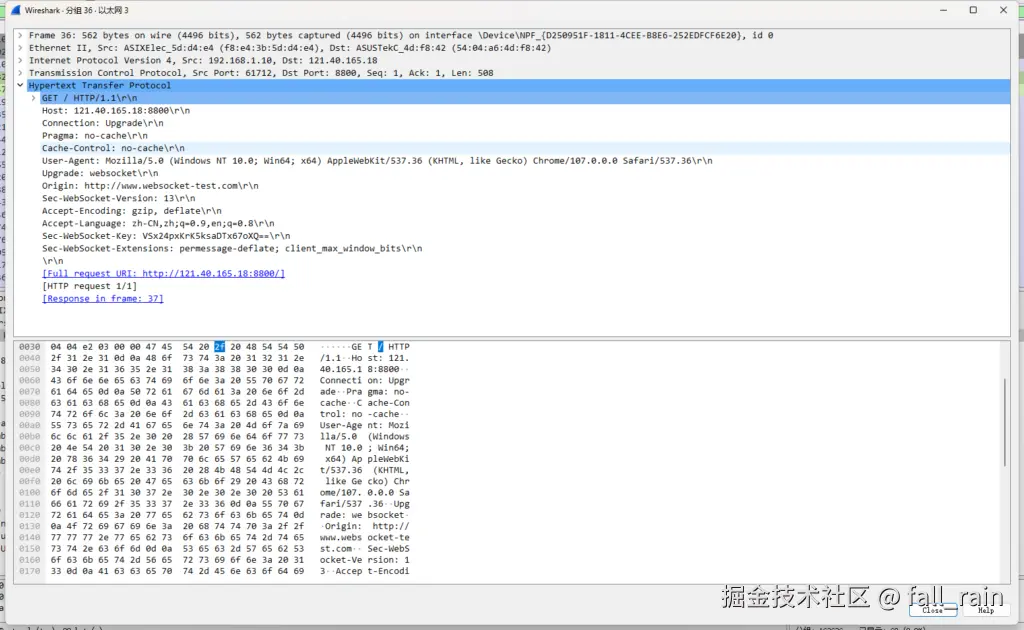This screenshot has height=630, width=1024.
Task: Minimize the Wireshark packet window
Action: [x=943, y=10]
